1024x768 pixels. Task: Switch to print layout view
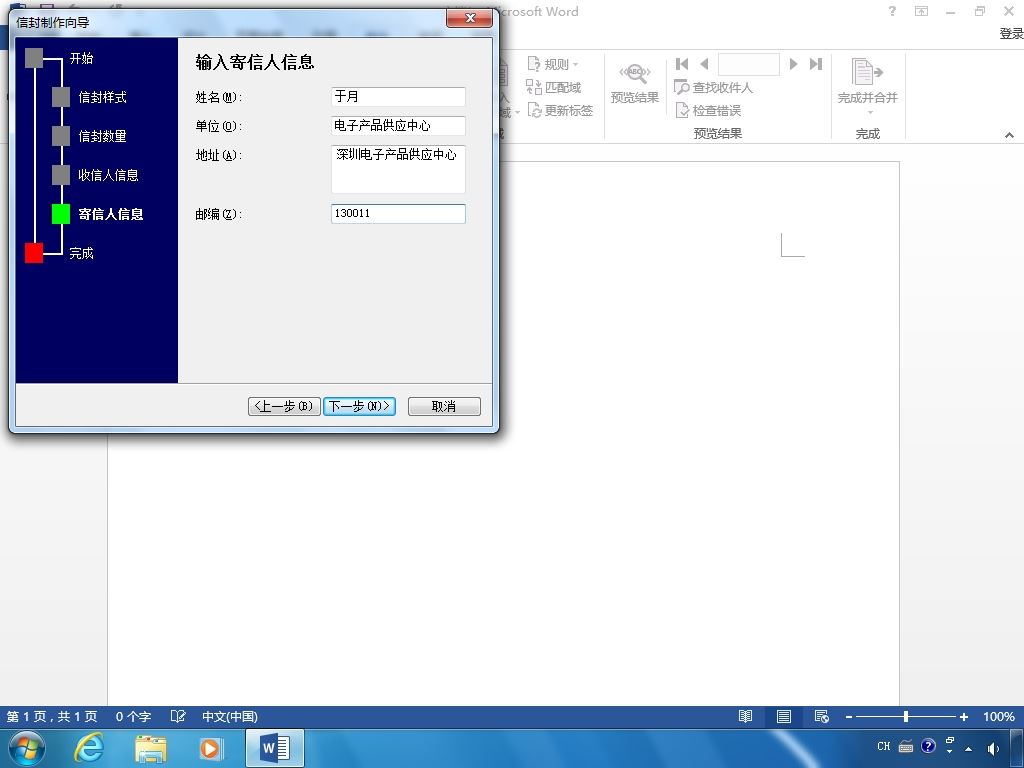pyautogui.click(x=784, y=716)
